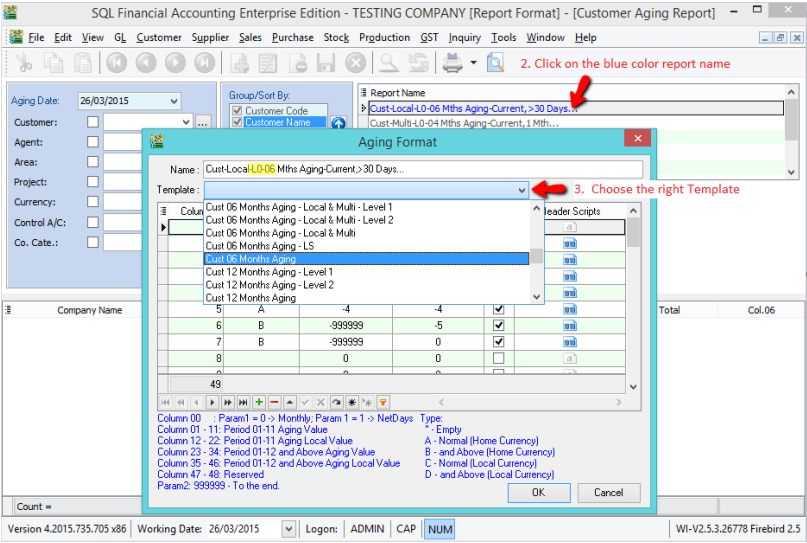Toggle the Customer Code sort checkbox
This screenshot has height=543, width=807.
pos(237,111)
